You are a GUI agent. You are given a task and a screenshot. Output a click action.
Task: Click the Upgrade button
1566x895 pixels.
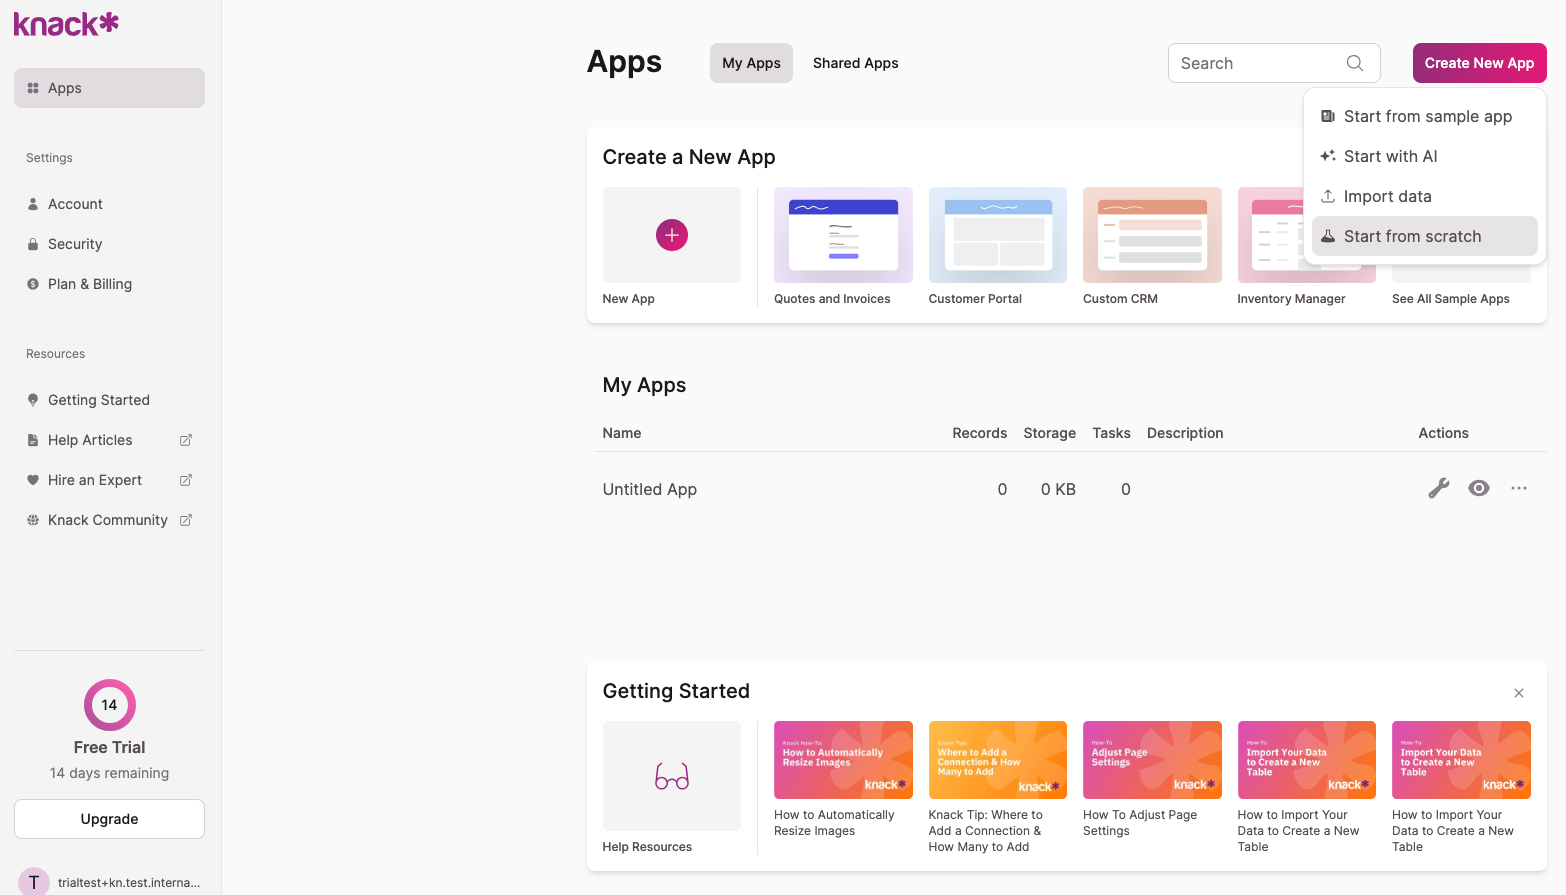pyautogui.click(x=109, y=819)
